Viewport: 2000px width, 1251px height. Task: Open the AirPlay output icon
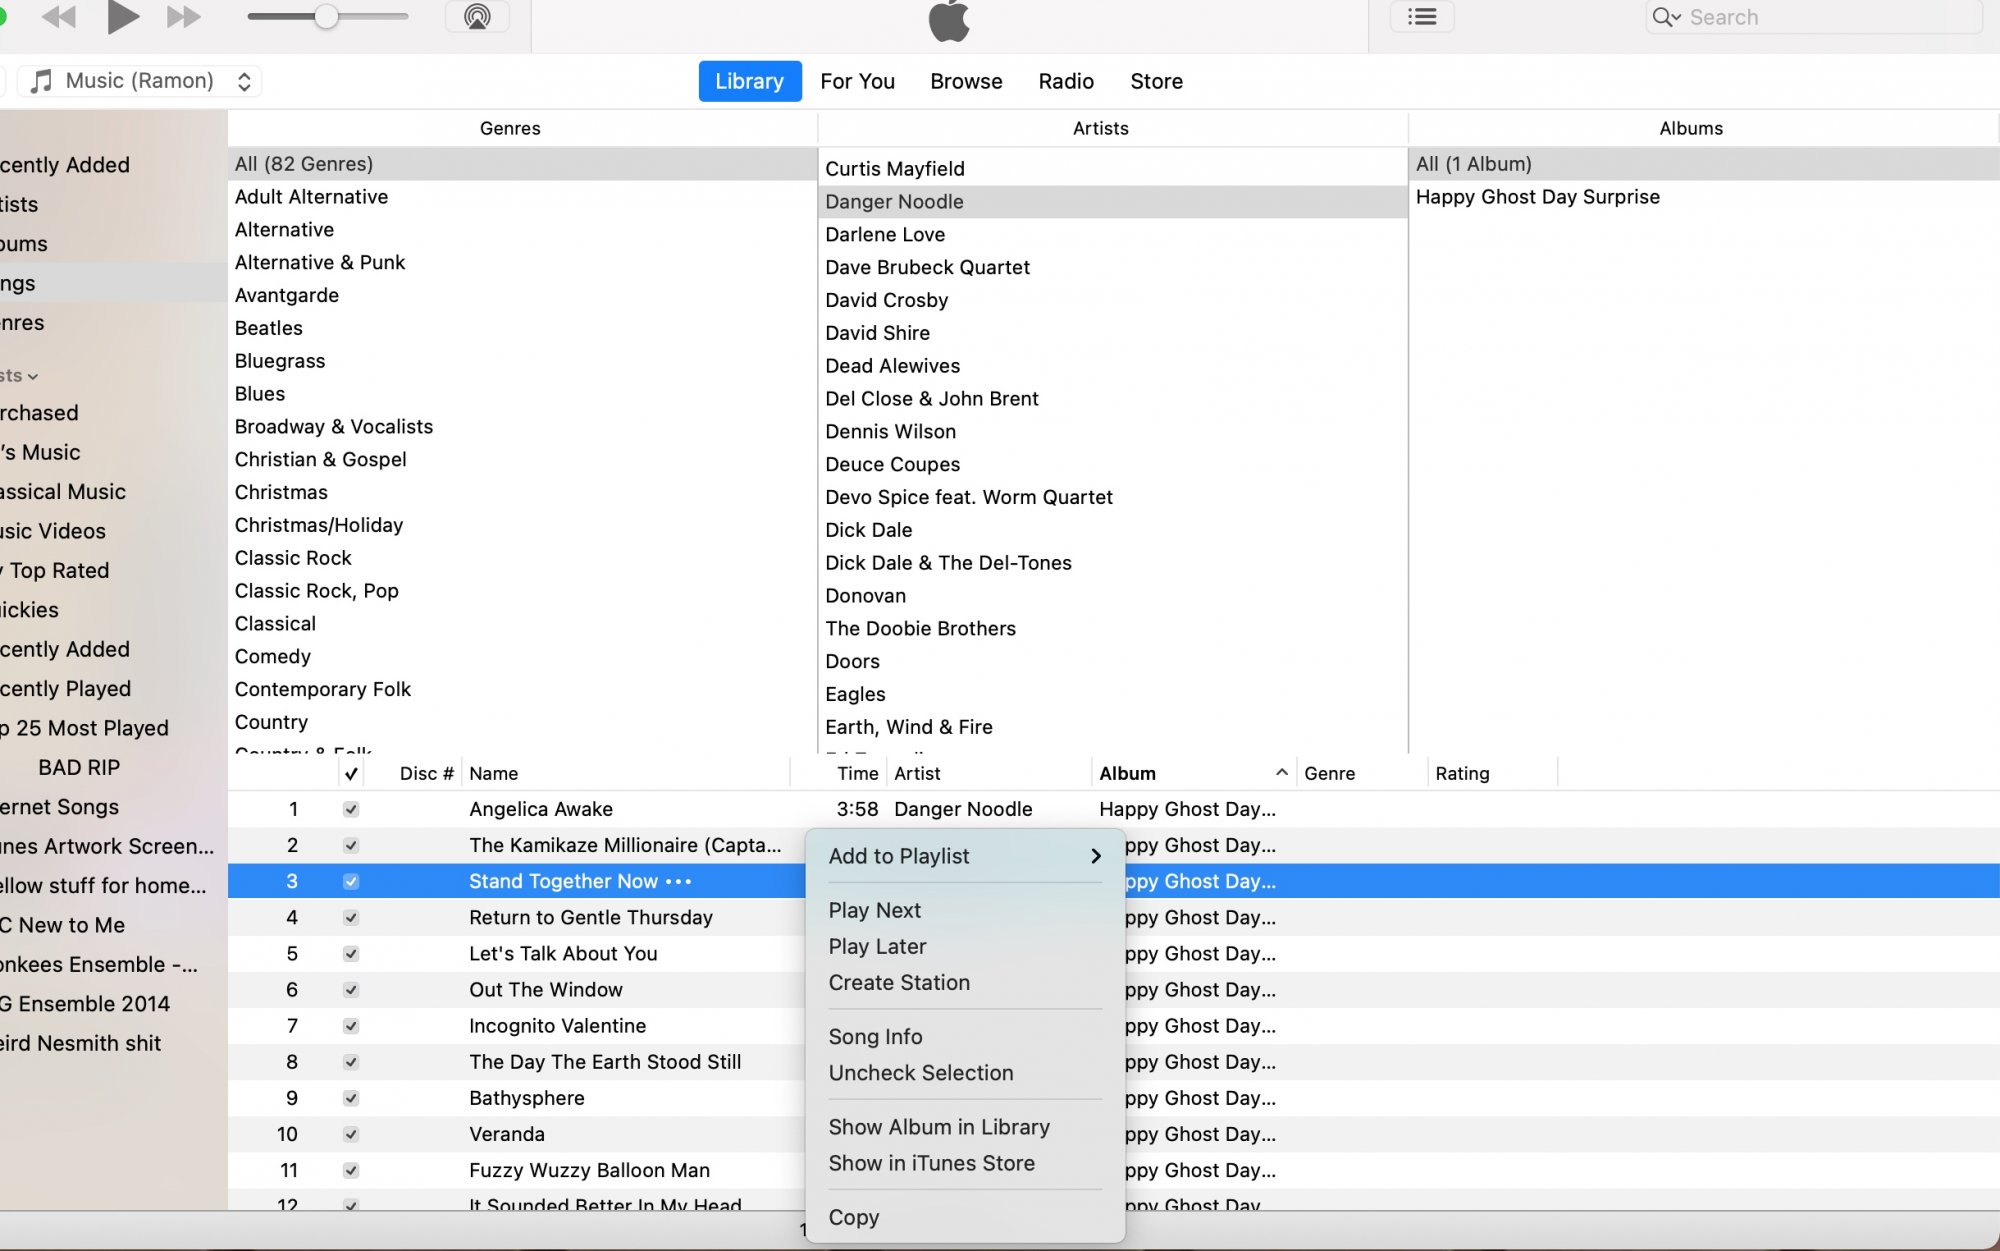click(x=477, y=17)
